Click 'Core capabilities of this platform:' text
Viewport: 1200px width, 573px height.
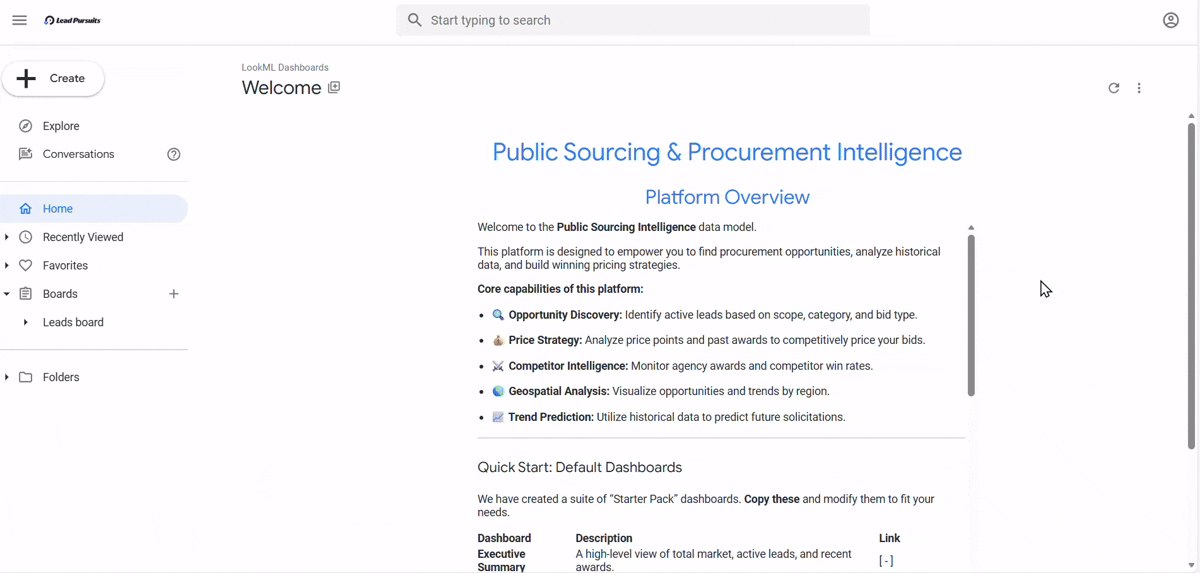click(560, 289)
